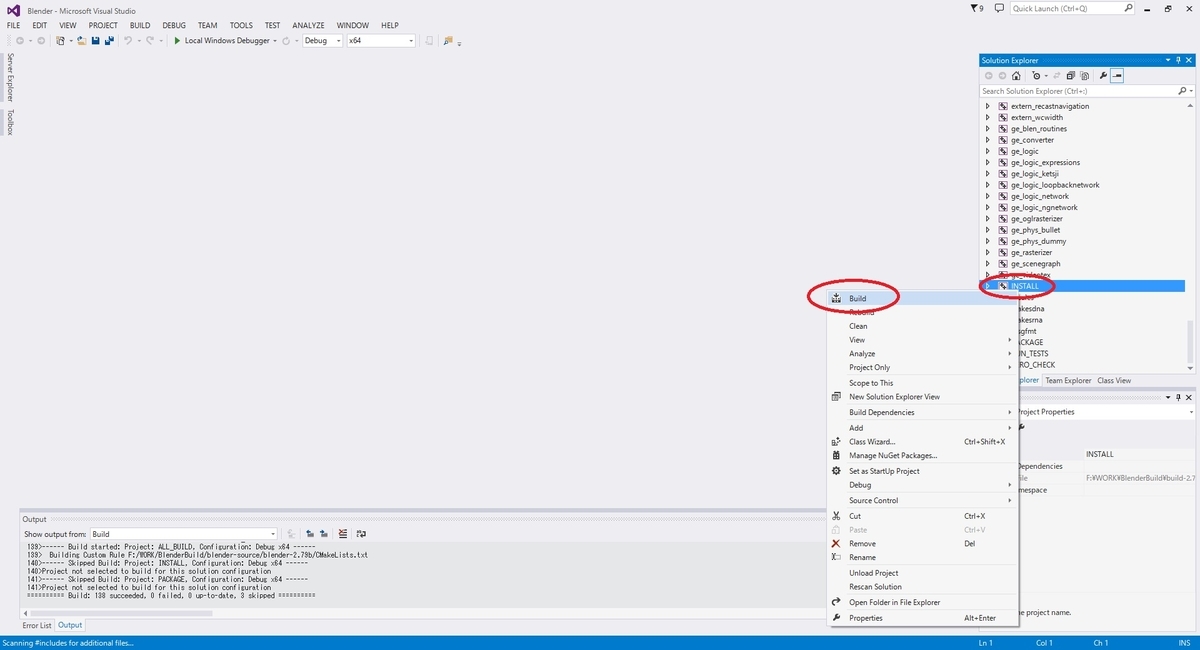
Task: Click the Set as StartUp Project gear icon
Action: (837, 471)
